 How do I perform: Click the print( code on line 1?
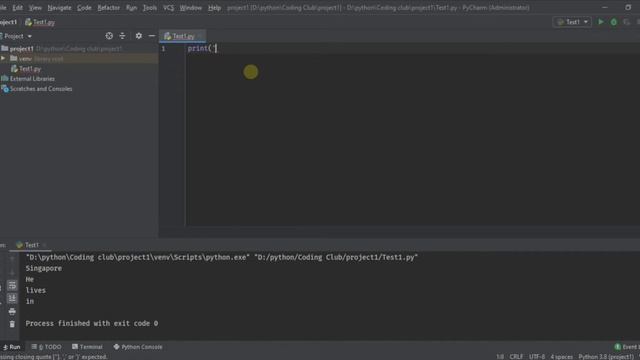201,49
